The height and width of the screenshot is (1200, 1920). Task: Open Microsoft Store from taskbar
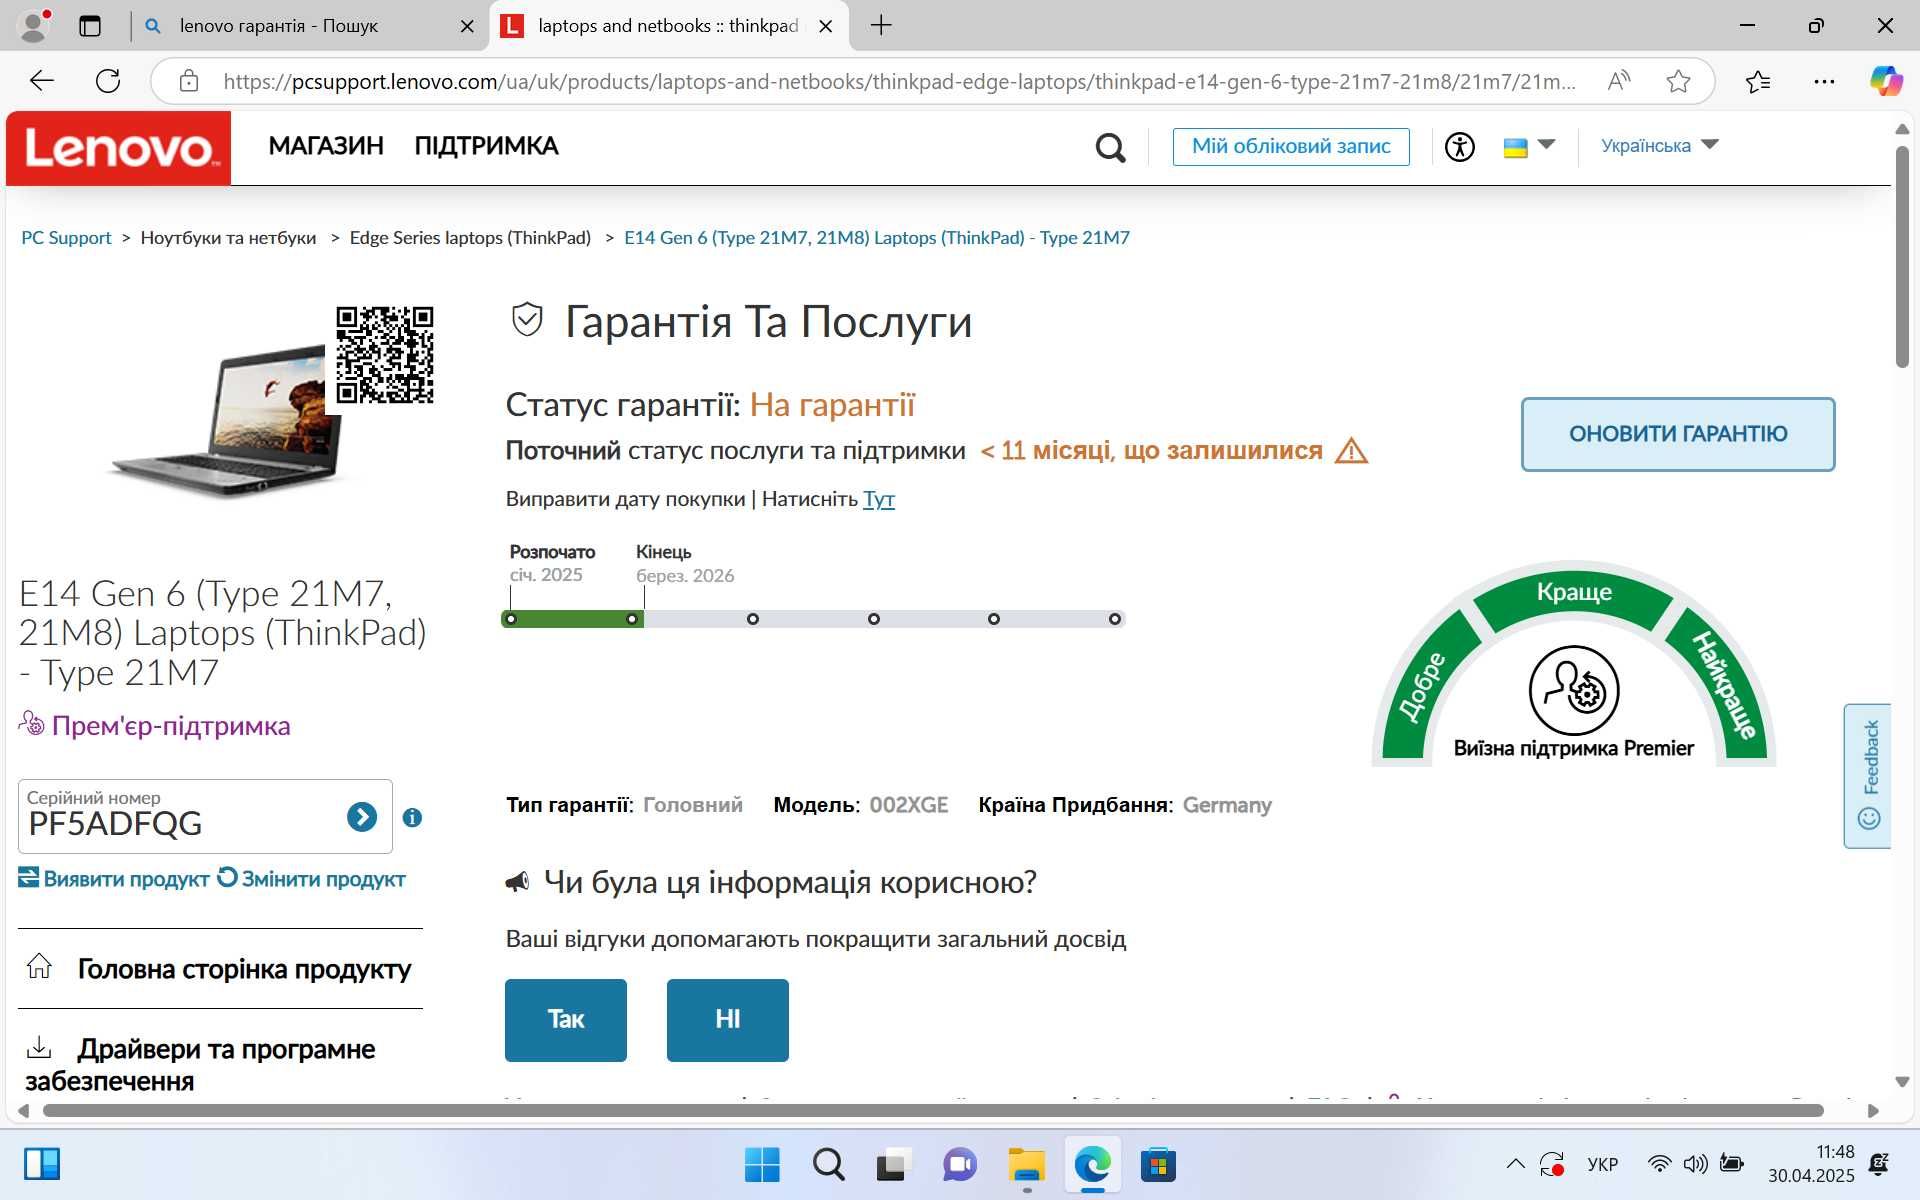[1158, 1165]
